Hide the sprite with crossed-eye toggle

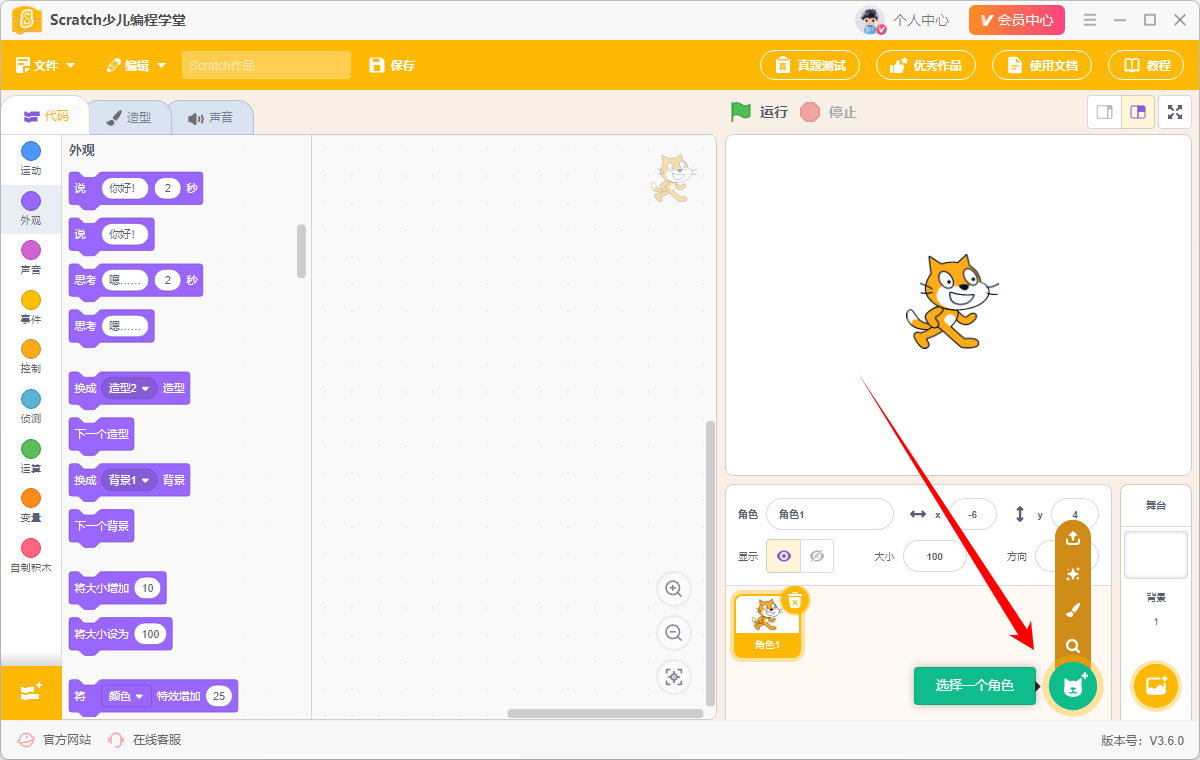click(817, 556)
